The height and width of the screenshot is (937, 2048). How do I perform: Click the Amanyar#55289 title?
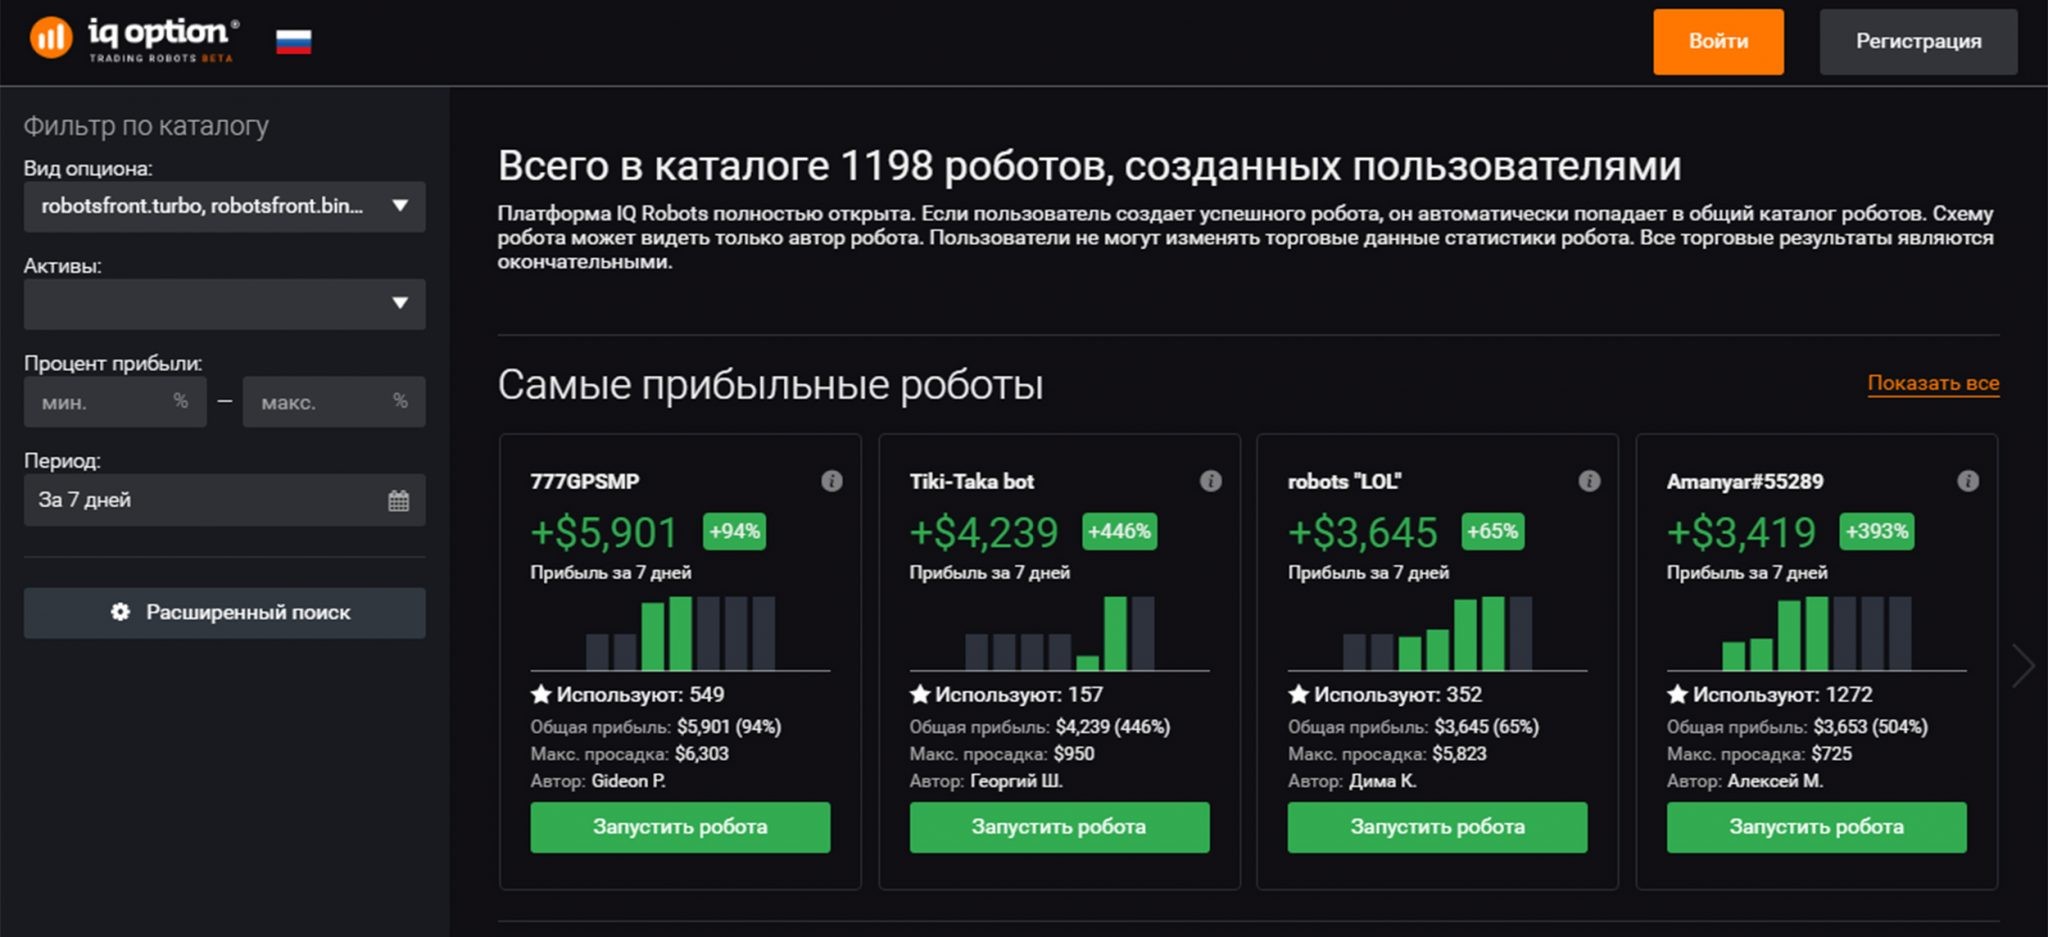click(x=1745, y=481)
